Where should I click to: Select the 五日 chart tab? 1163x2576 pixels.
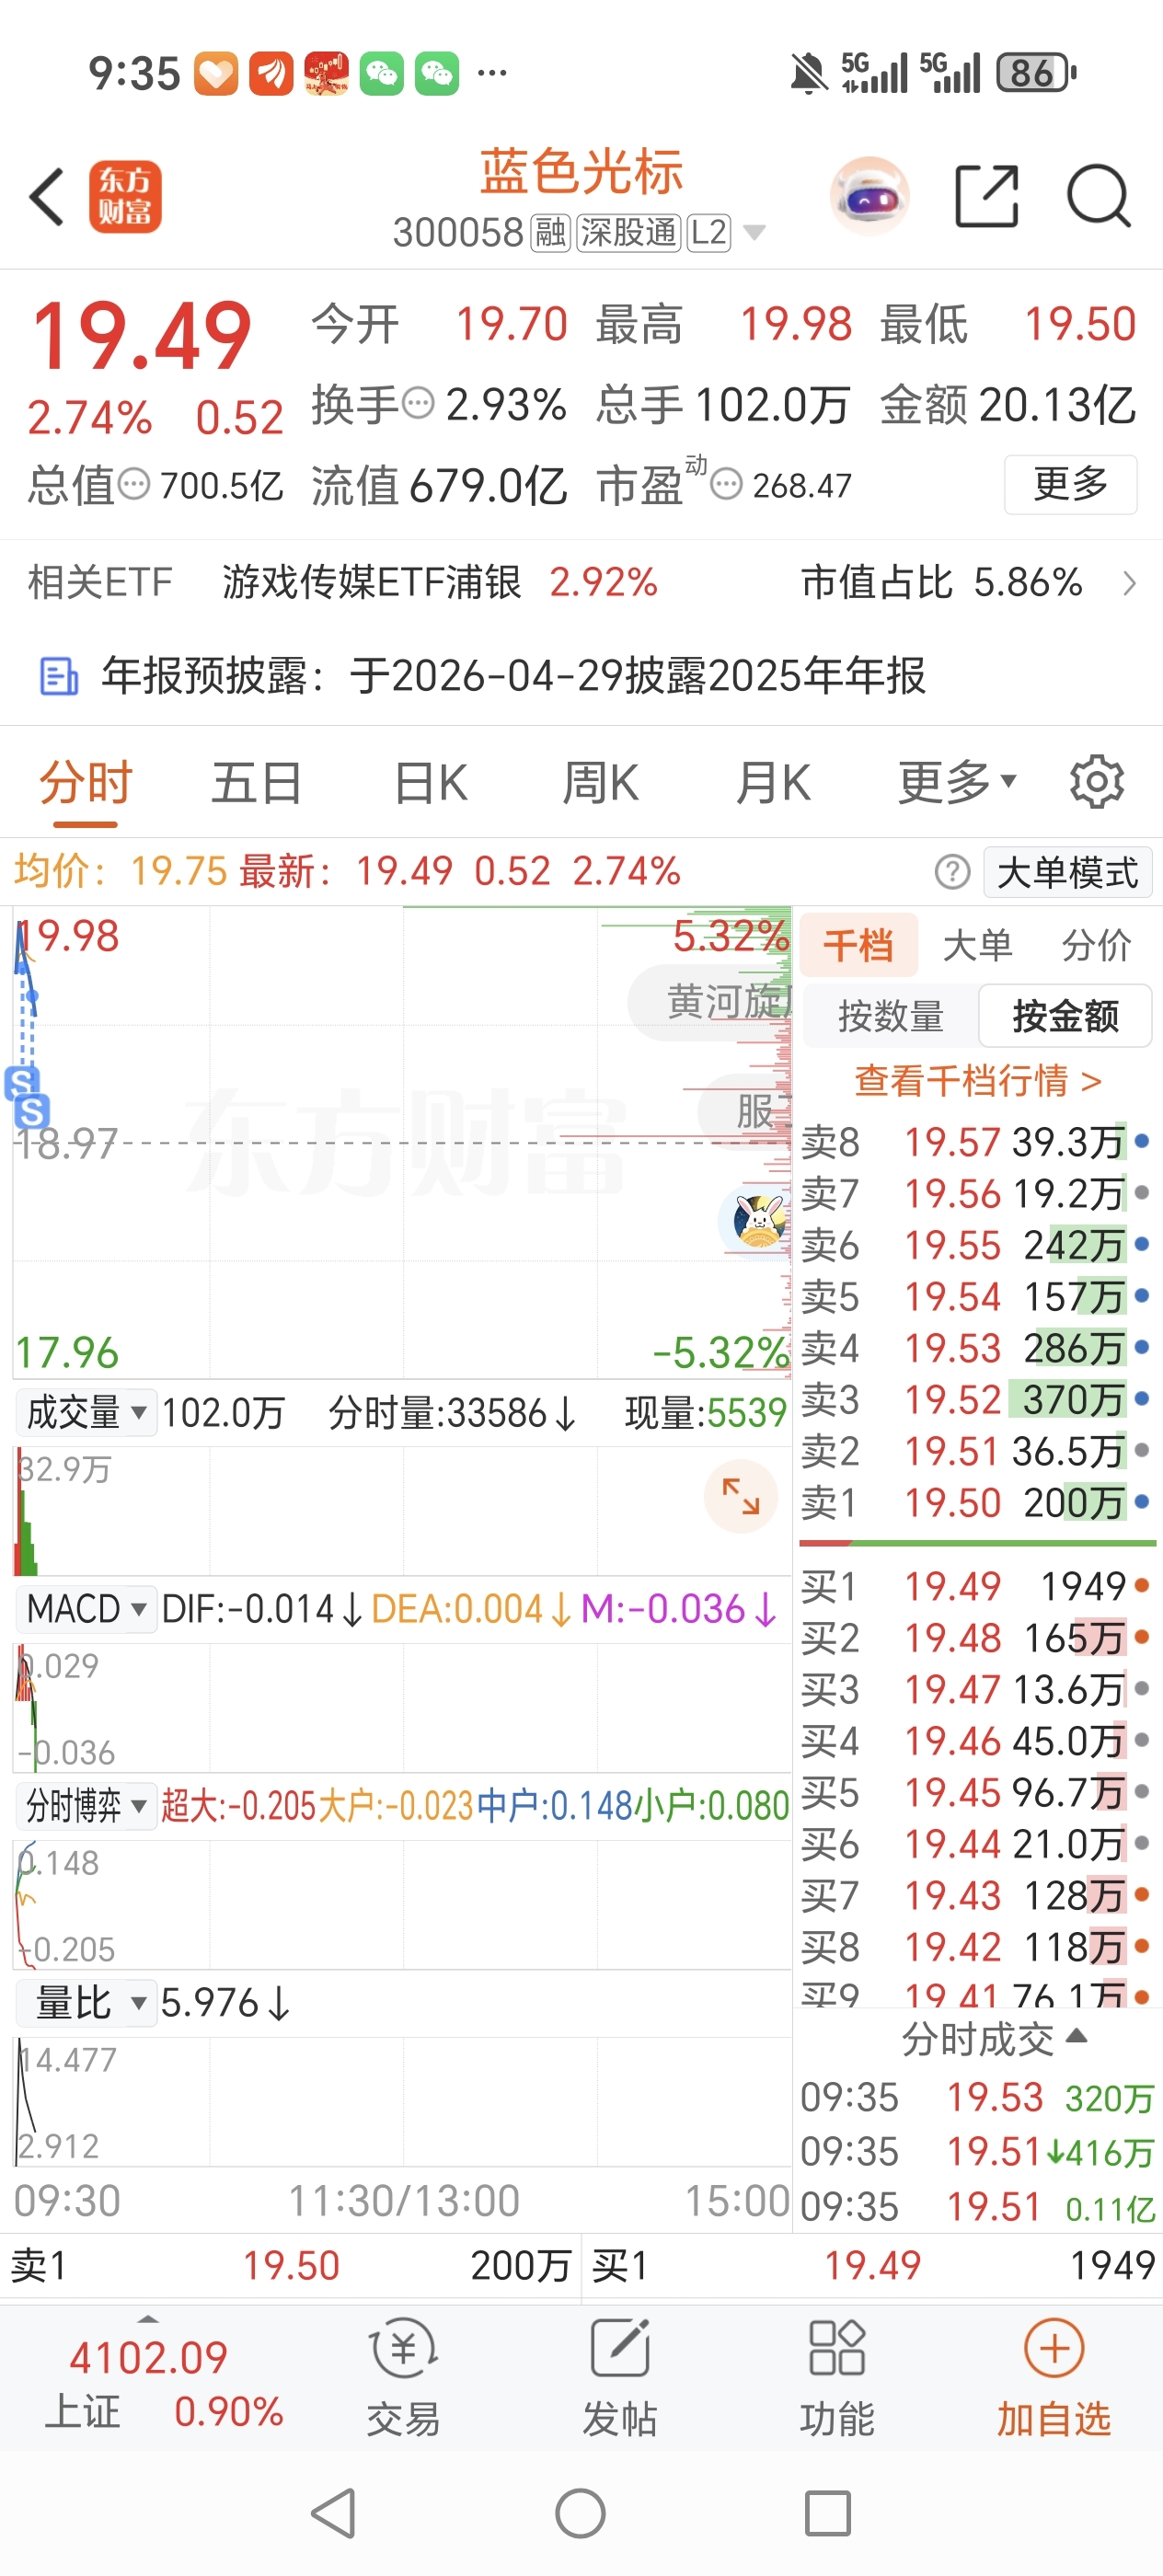click(257, 782)
